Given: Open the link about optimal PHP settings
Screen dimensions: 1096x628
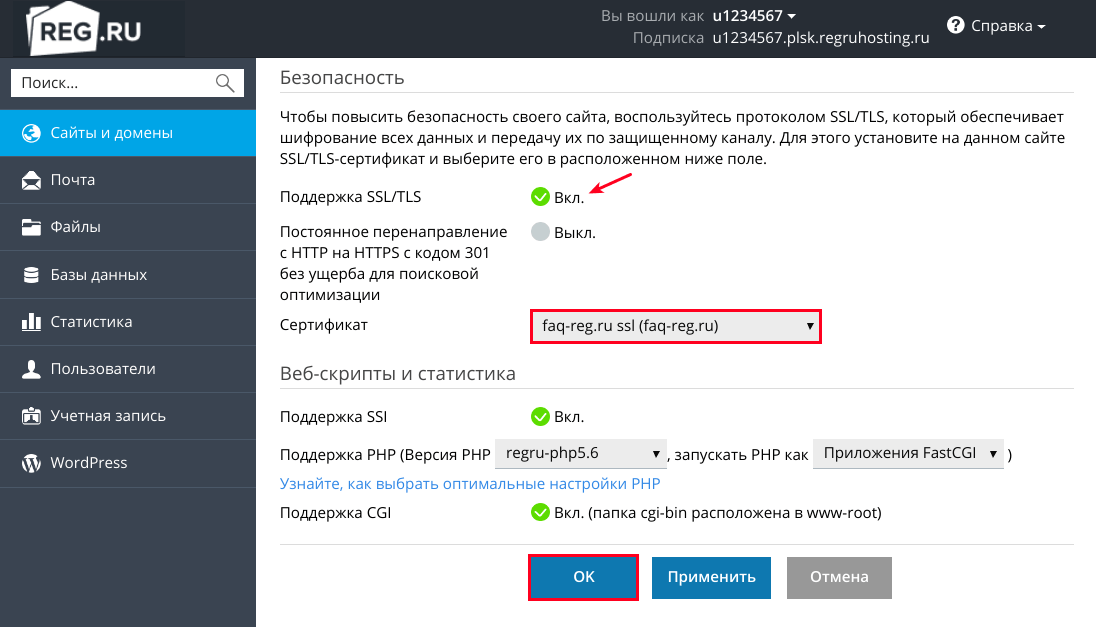Looking at the screenshot, I should pyautogui.click(x=470, y=484).
